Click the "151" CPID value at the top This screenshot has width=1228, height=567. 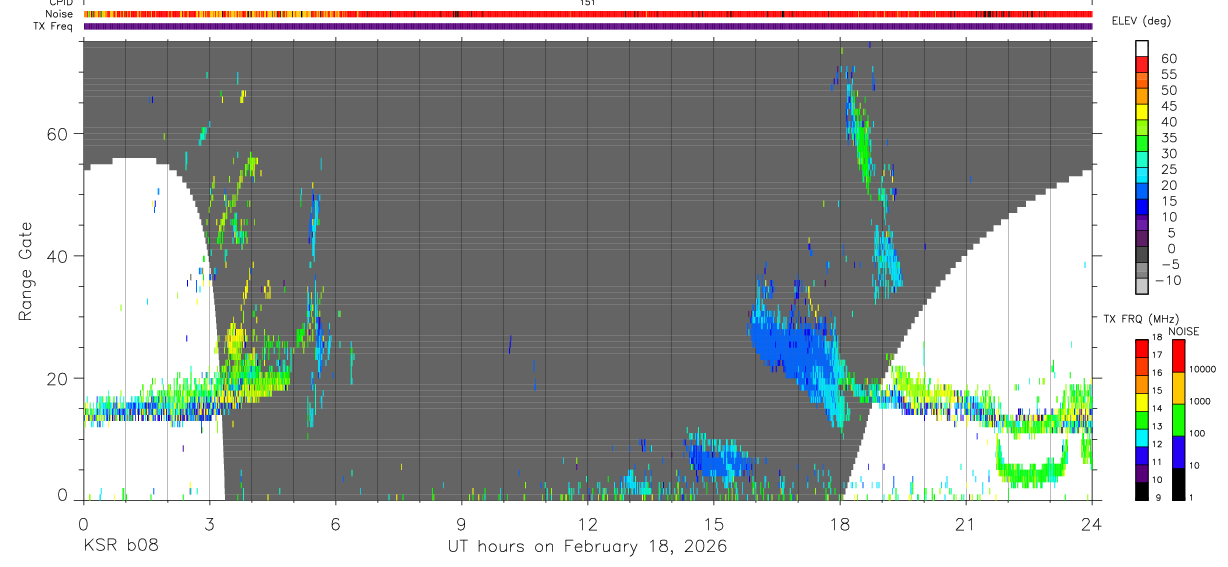point(588,3)
